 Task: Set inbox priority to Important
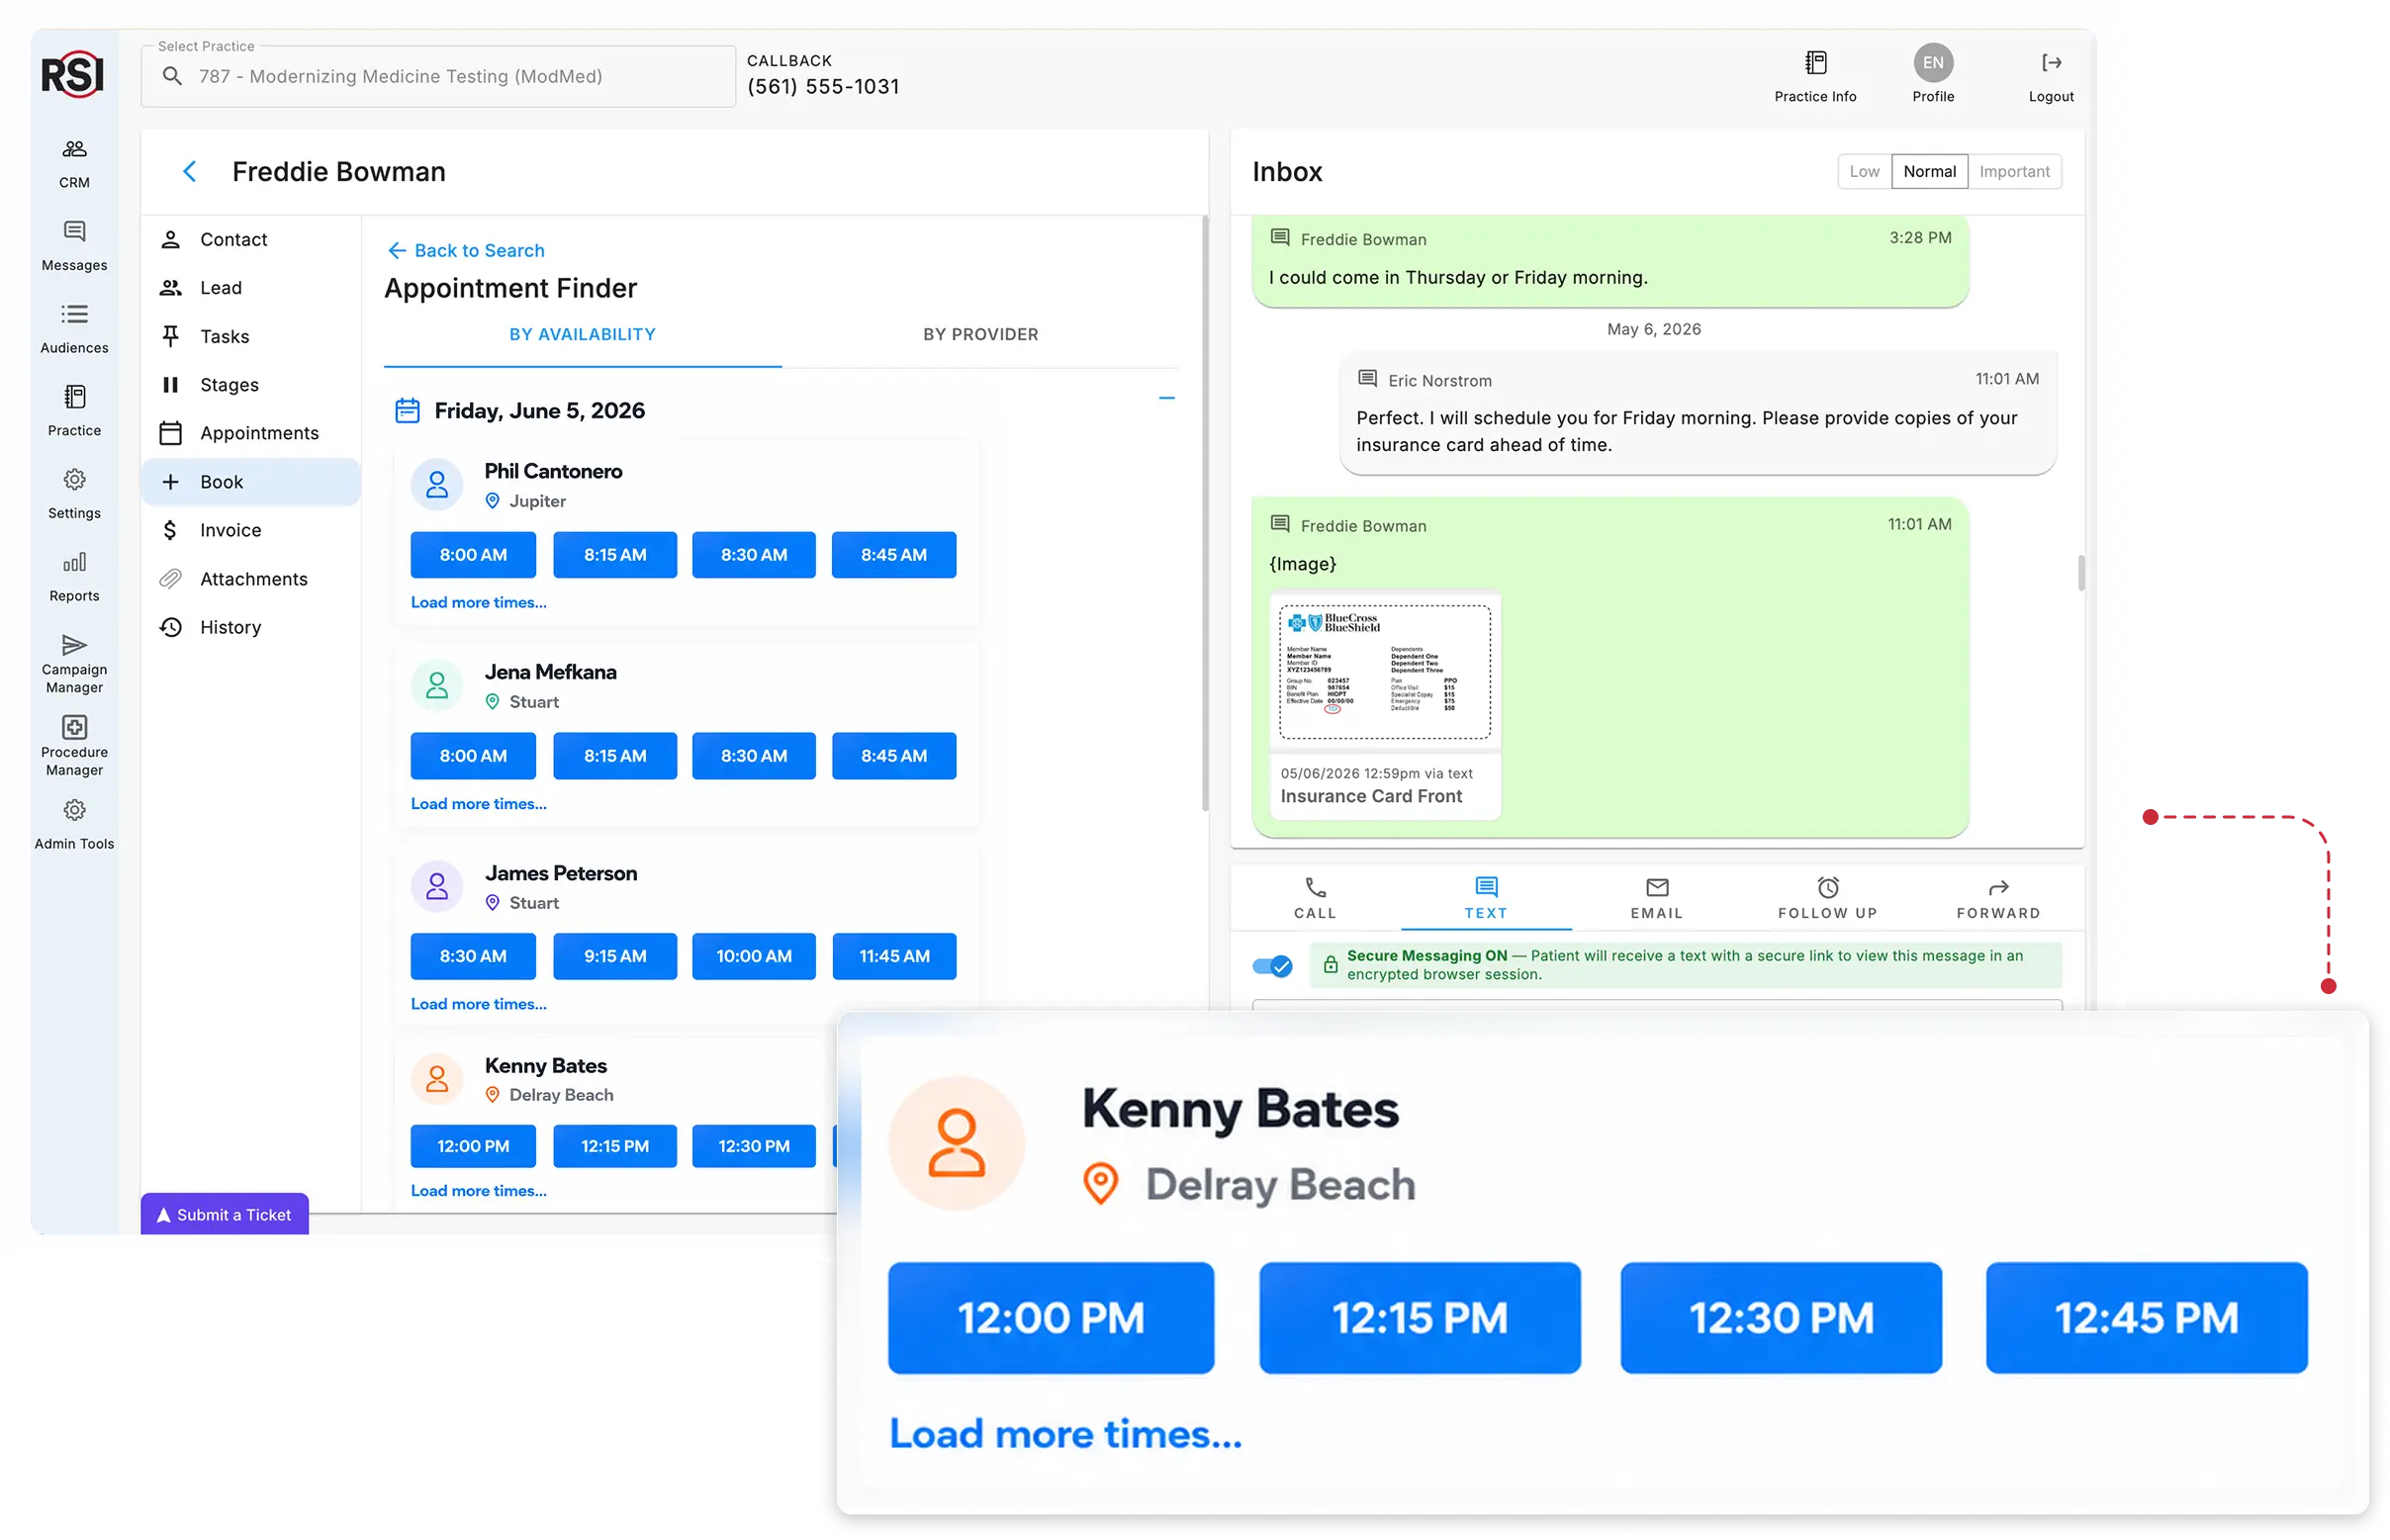coord(2014,172)
